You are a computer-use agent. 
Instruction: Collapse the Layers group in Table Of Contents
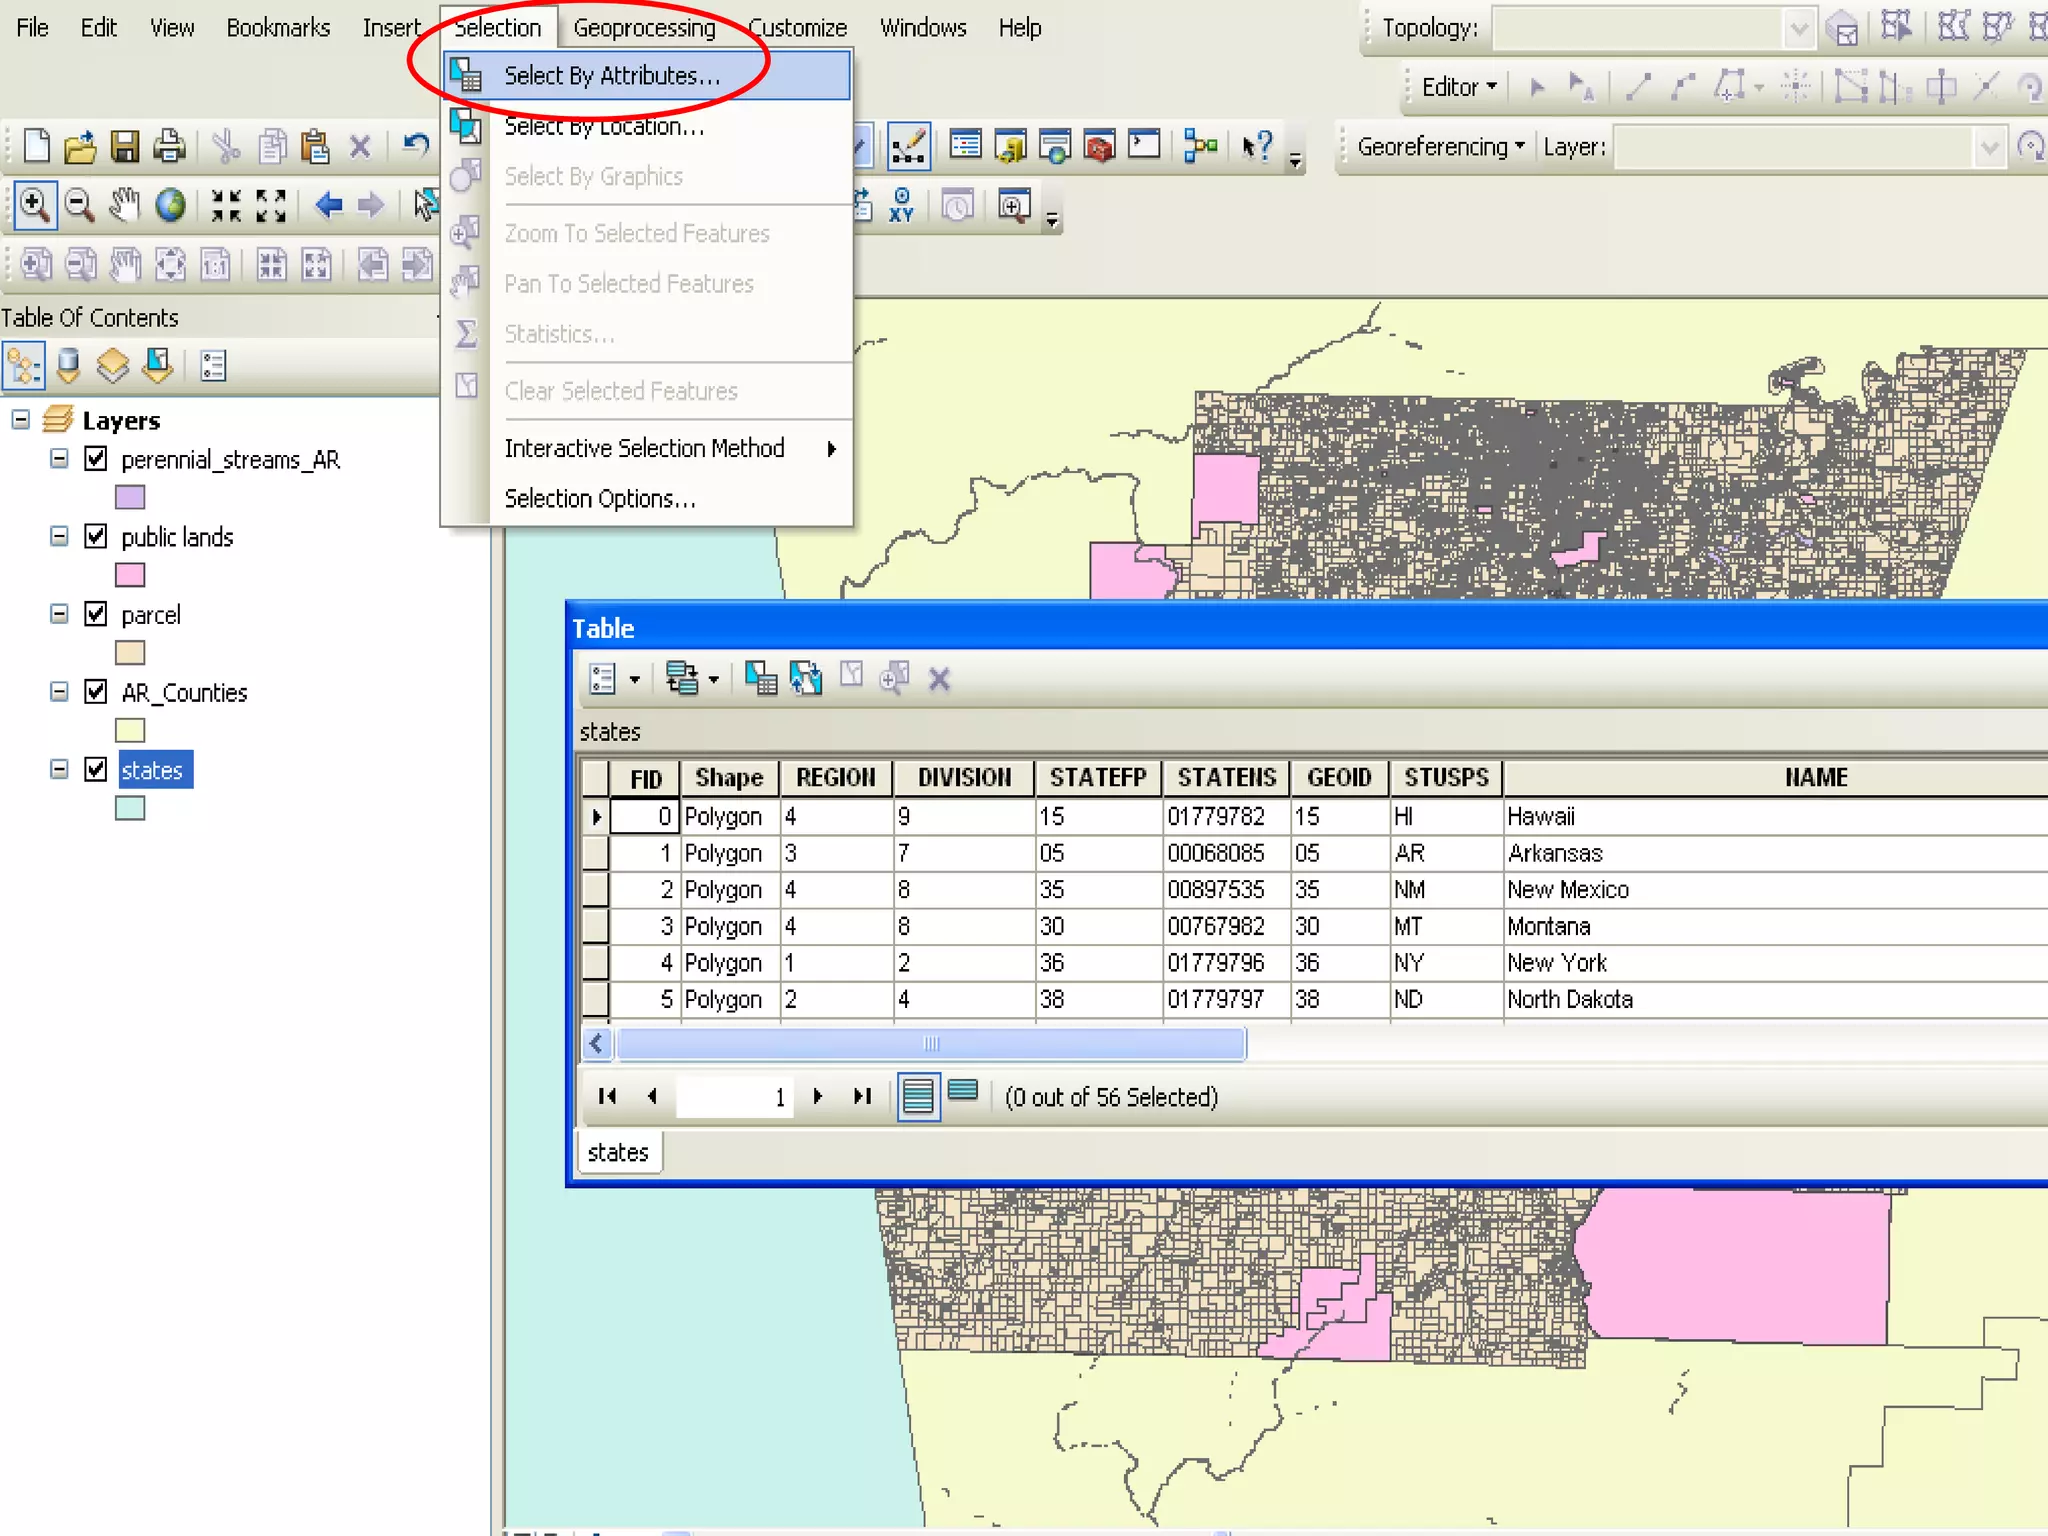pyautogui.click(x=21, y=420)
